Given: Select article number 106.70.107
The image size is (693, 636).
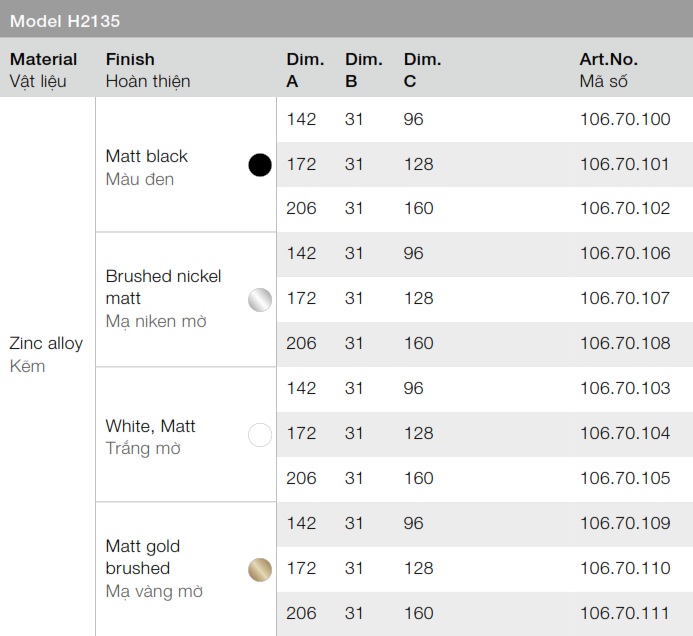Looking at the screenshot, I should pos(625,299).
